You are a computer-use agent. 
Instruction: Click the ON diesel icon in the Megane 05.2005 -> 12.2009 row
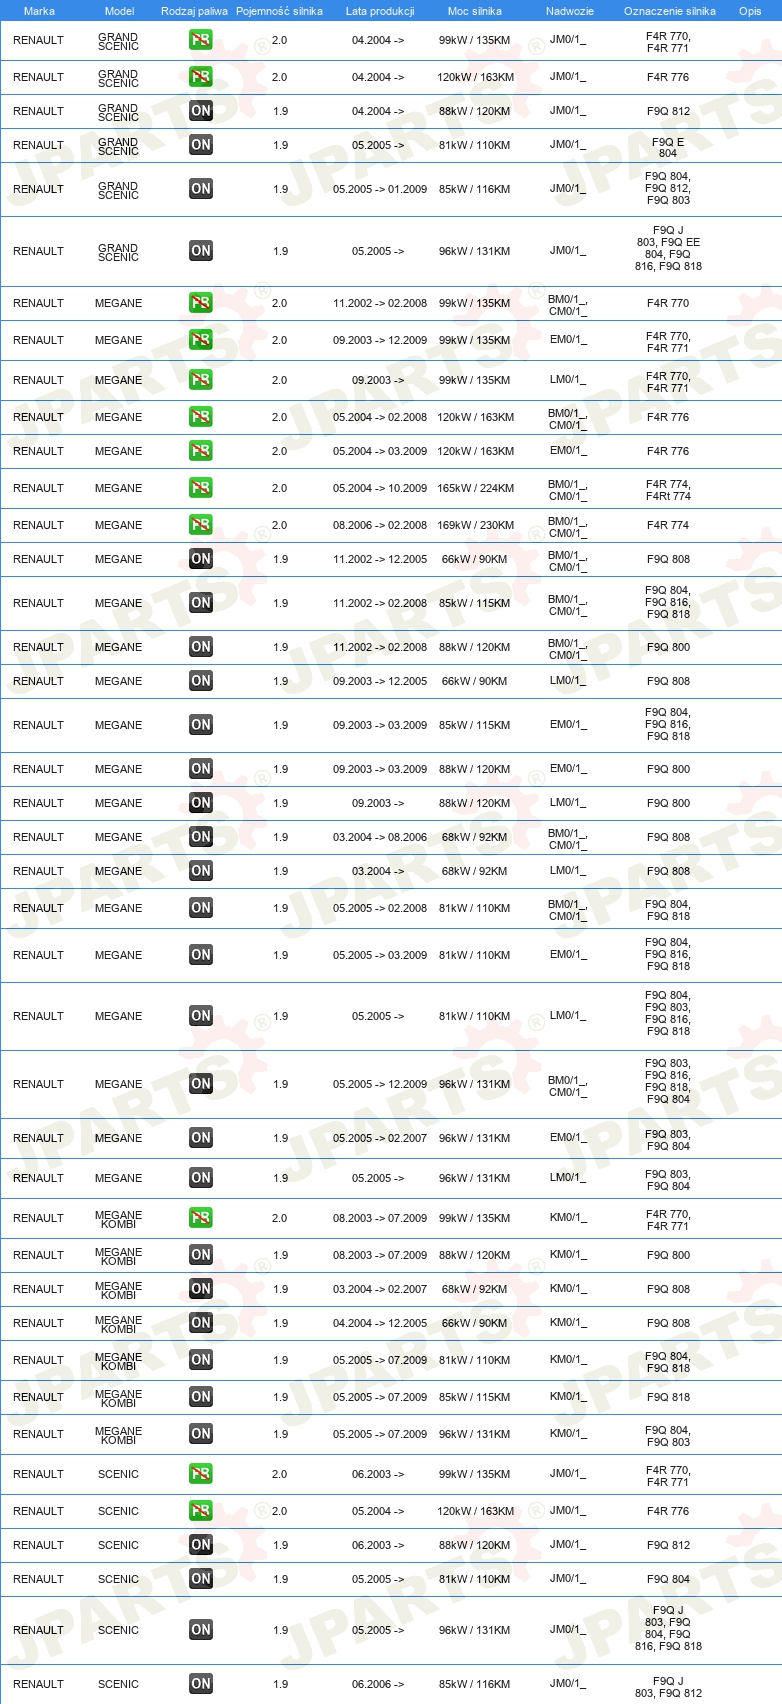(x=201, y=1084)
